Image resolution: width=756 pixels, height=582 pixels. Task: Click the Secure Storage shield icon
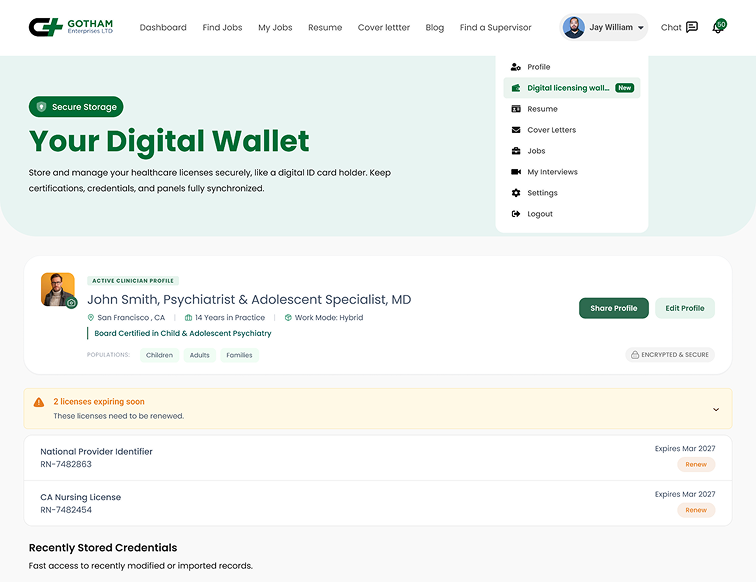41,107
